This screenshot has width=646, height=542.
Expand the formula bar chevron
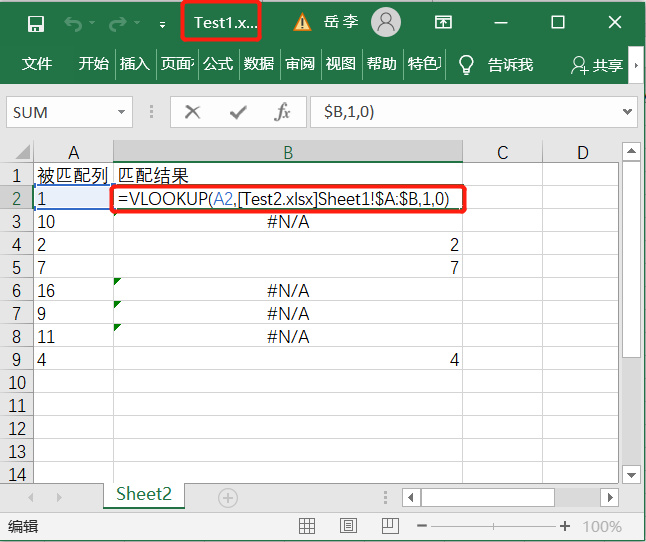[627, 112]
